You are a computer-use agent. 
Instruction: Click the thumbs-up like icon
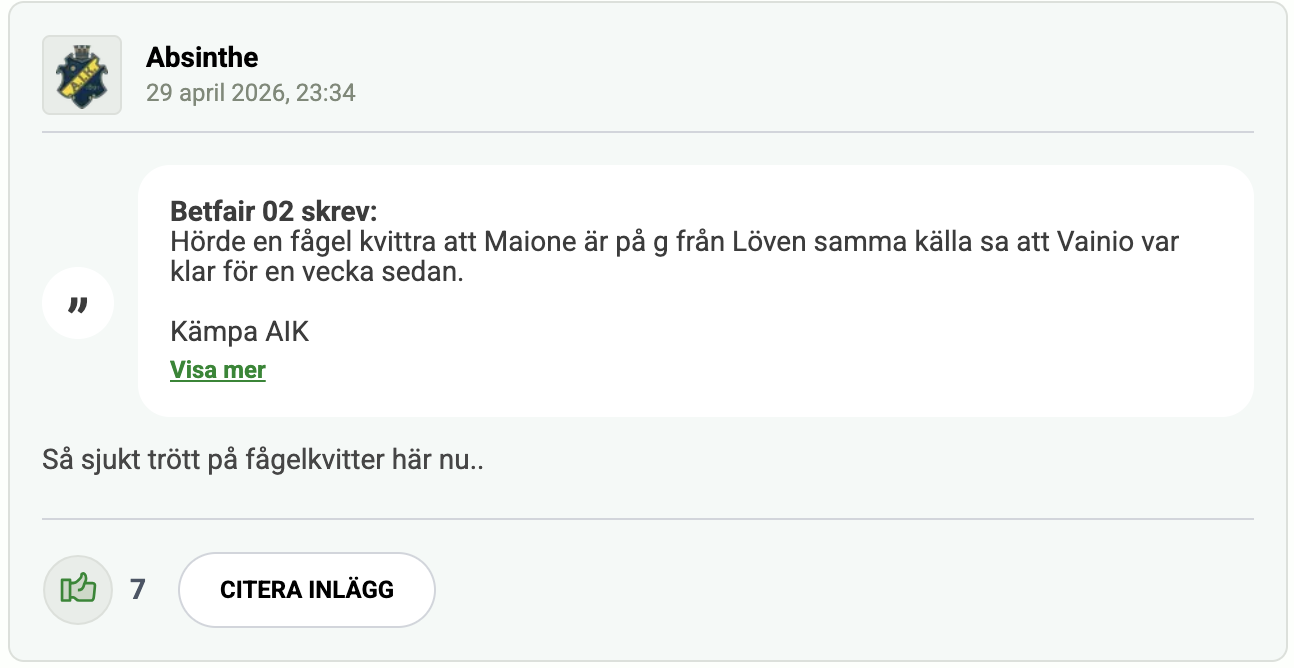78,590
